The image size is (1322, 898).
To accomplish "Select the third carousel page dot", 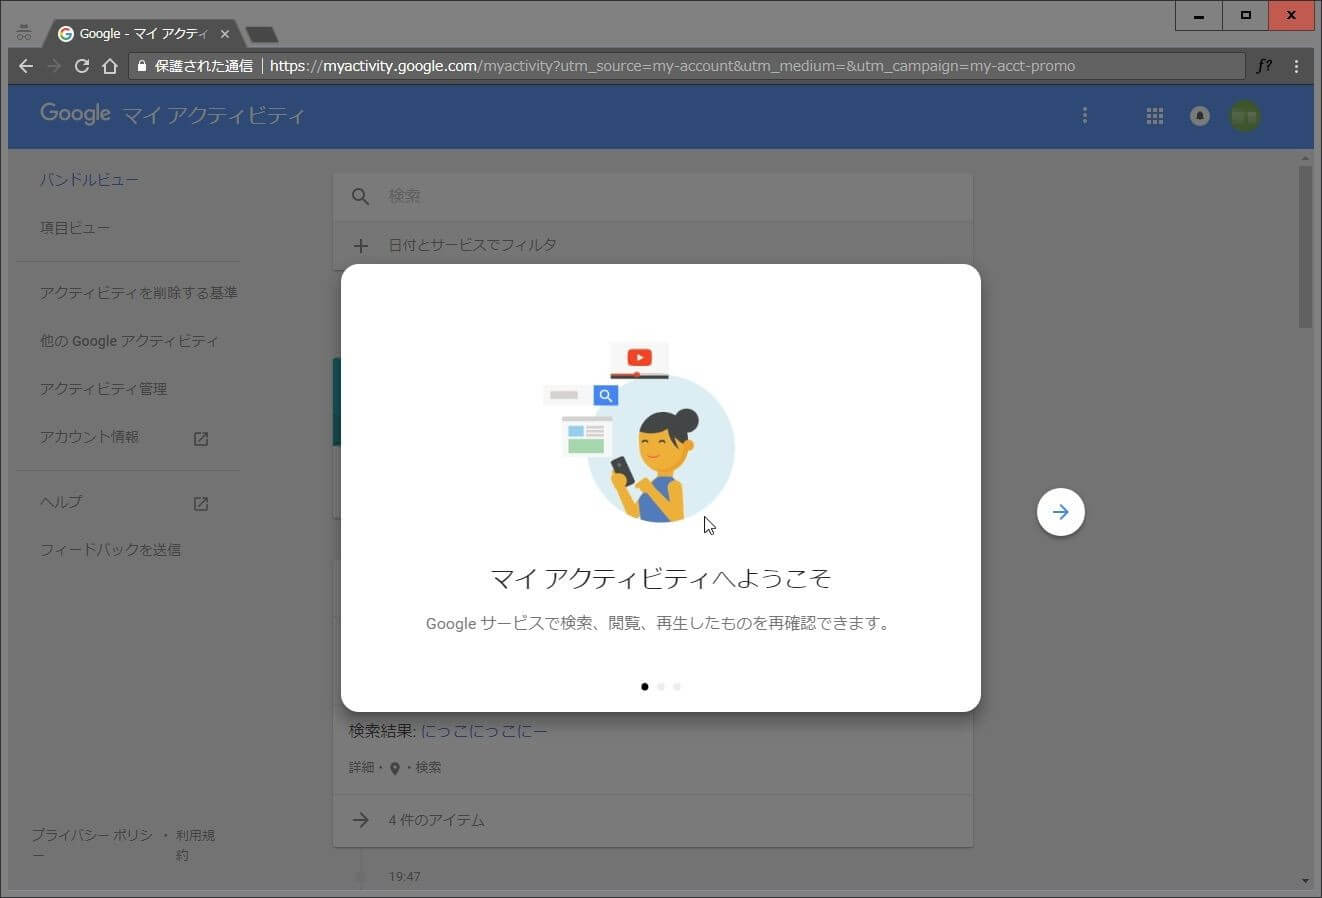I will click(x=677, y=687).
